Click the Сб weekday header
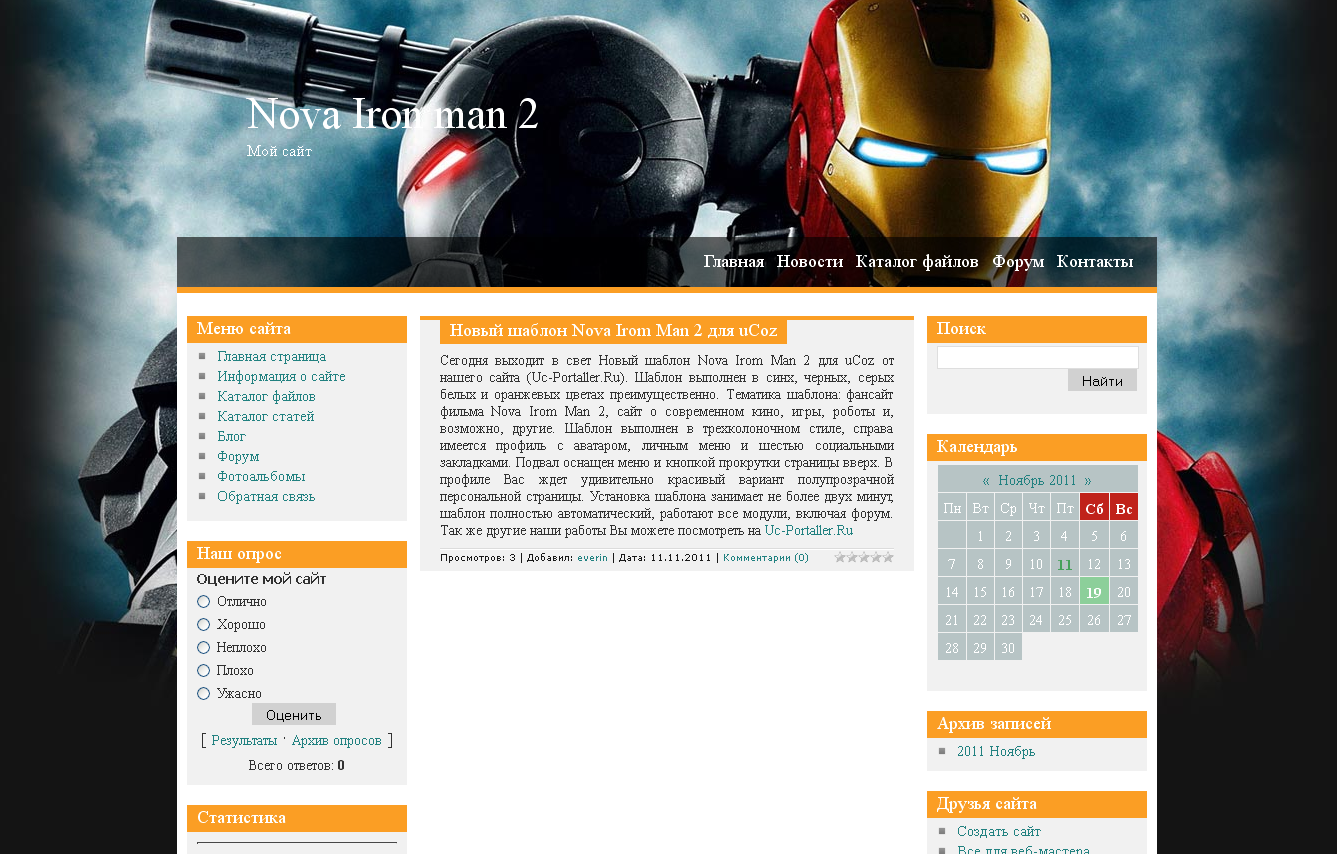Viewport: 1337px width, 854px height. coord(1094,508)
